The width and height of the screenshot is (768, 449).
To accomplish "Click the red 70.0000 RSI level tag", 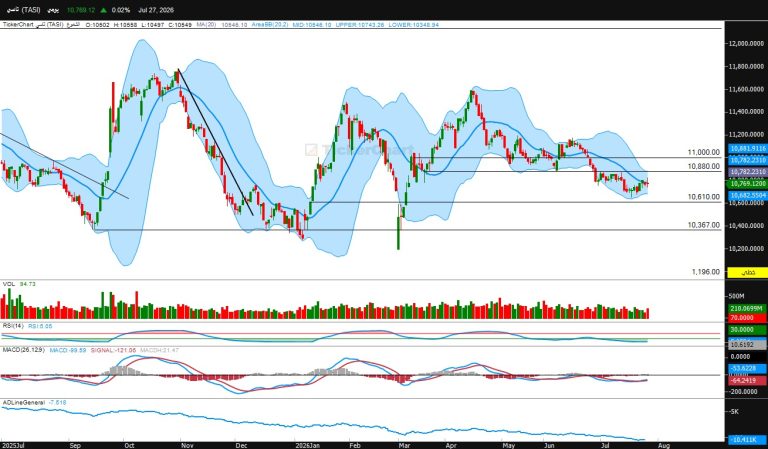I will tap(747, 318).
